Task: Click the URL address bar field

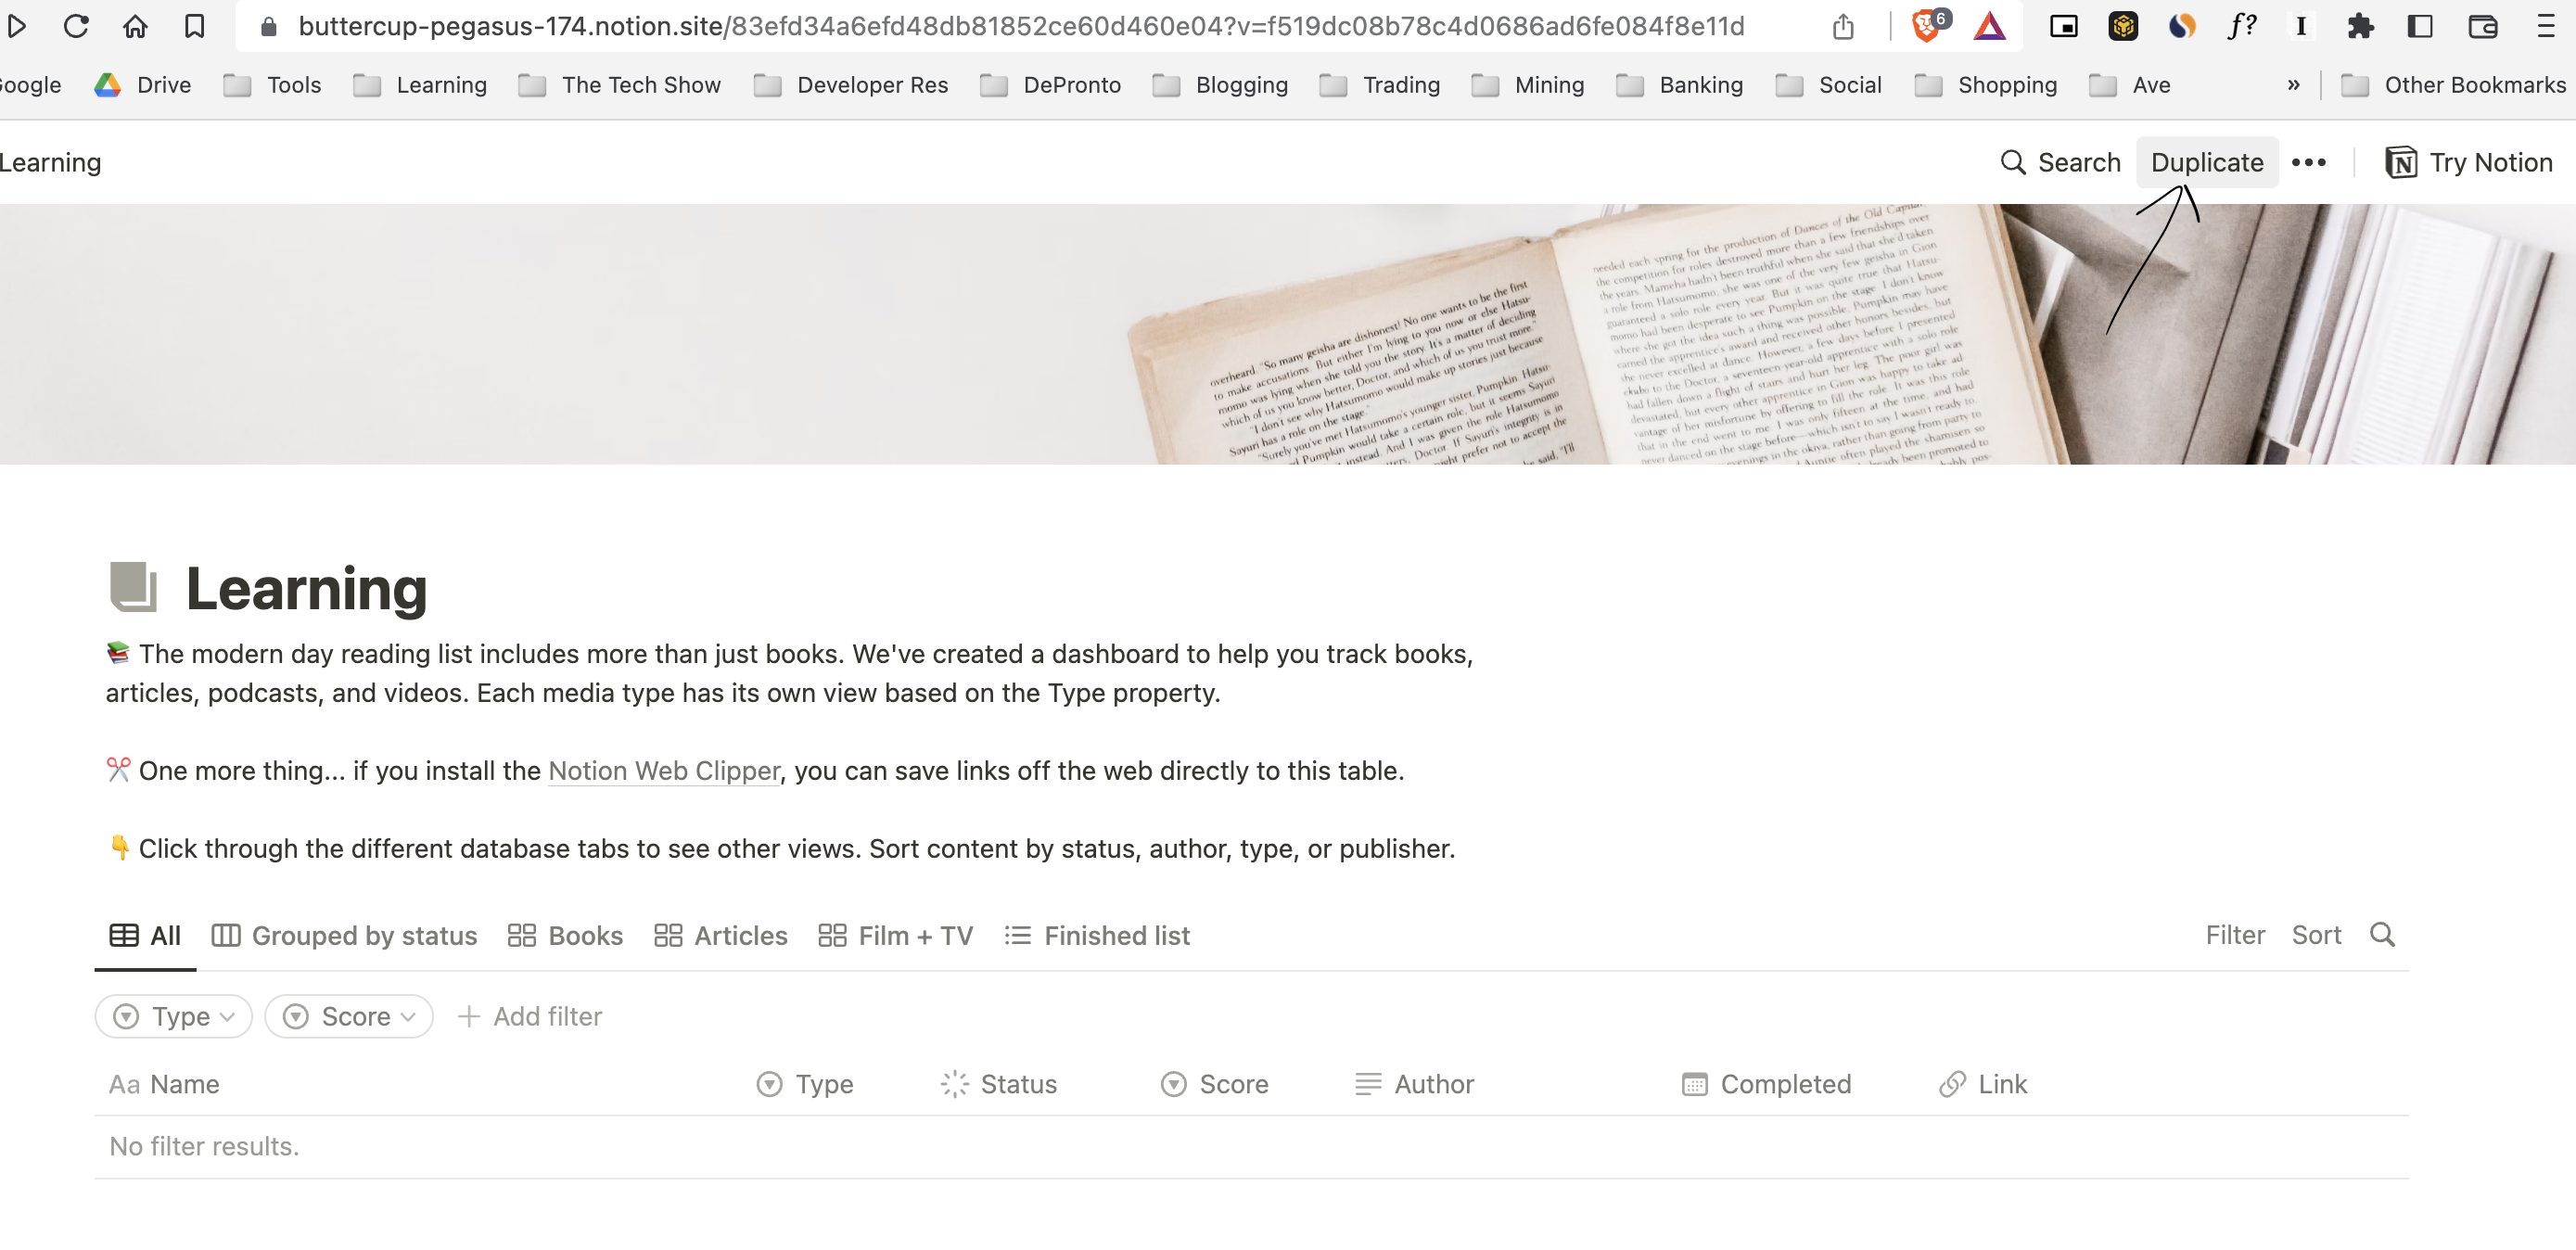Action: 1020,26
